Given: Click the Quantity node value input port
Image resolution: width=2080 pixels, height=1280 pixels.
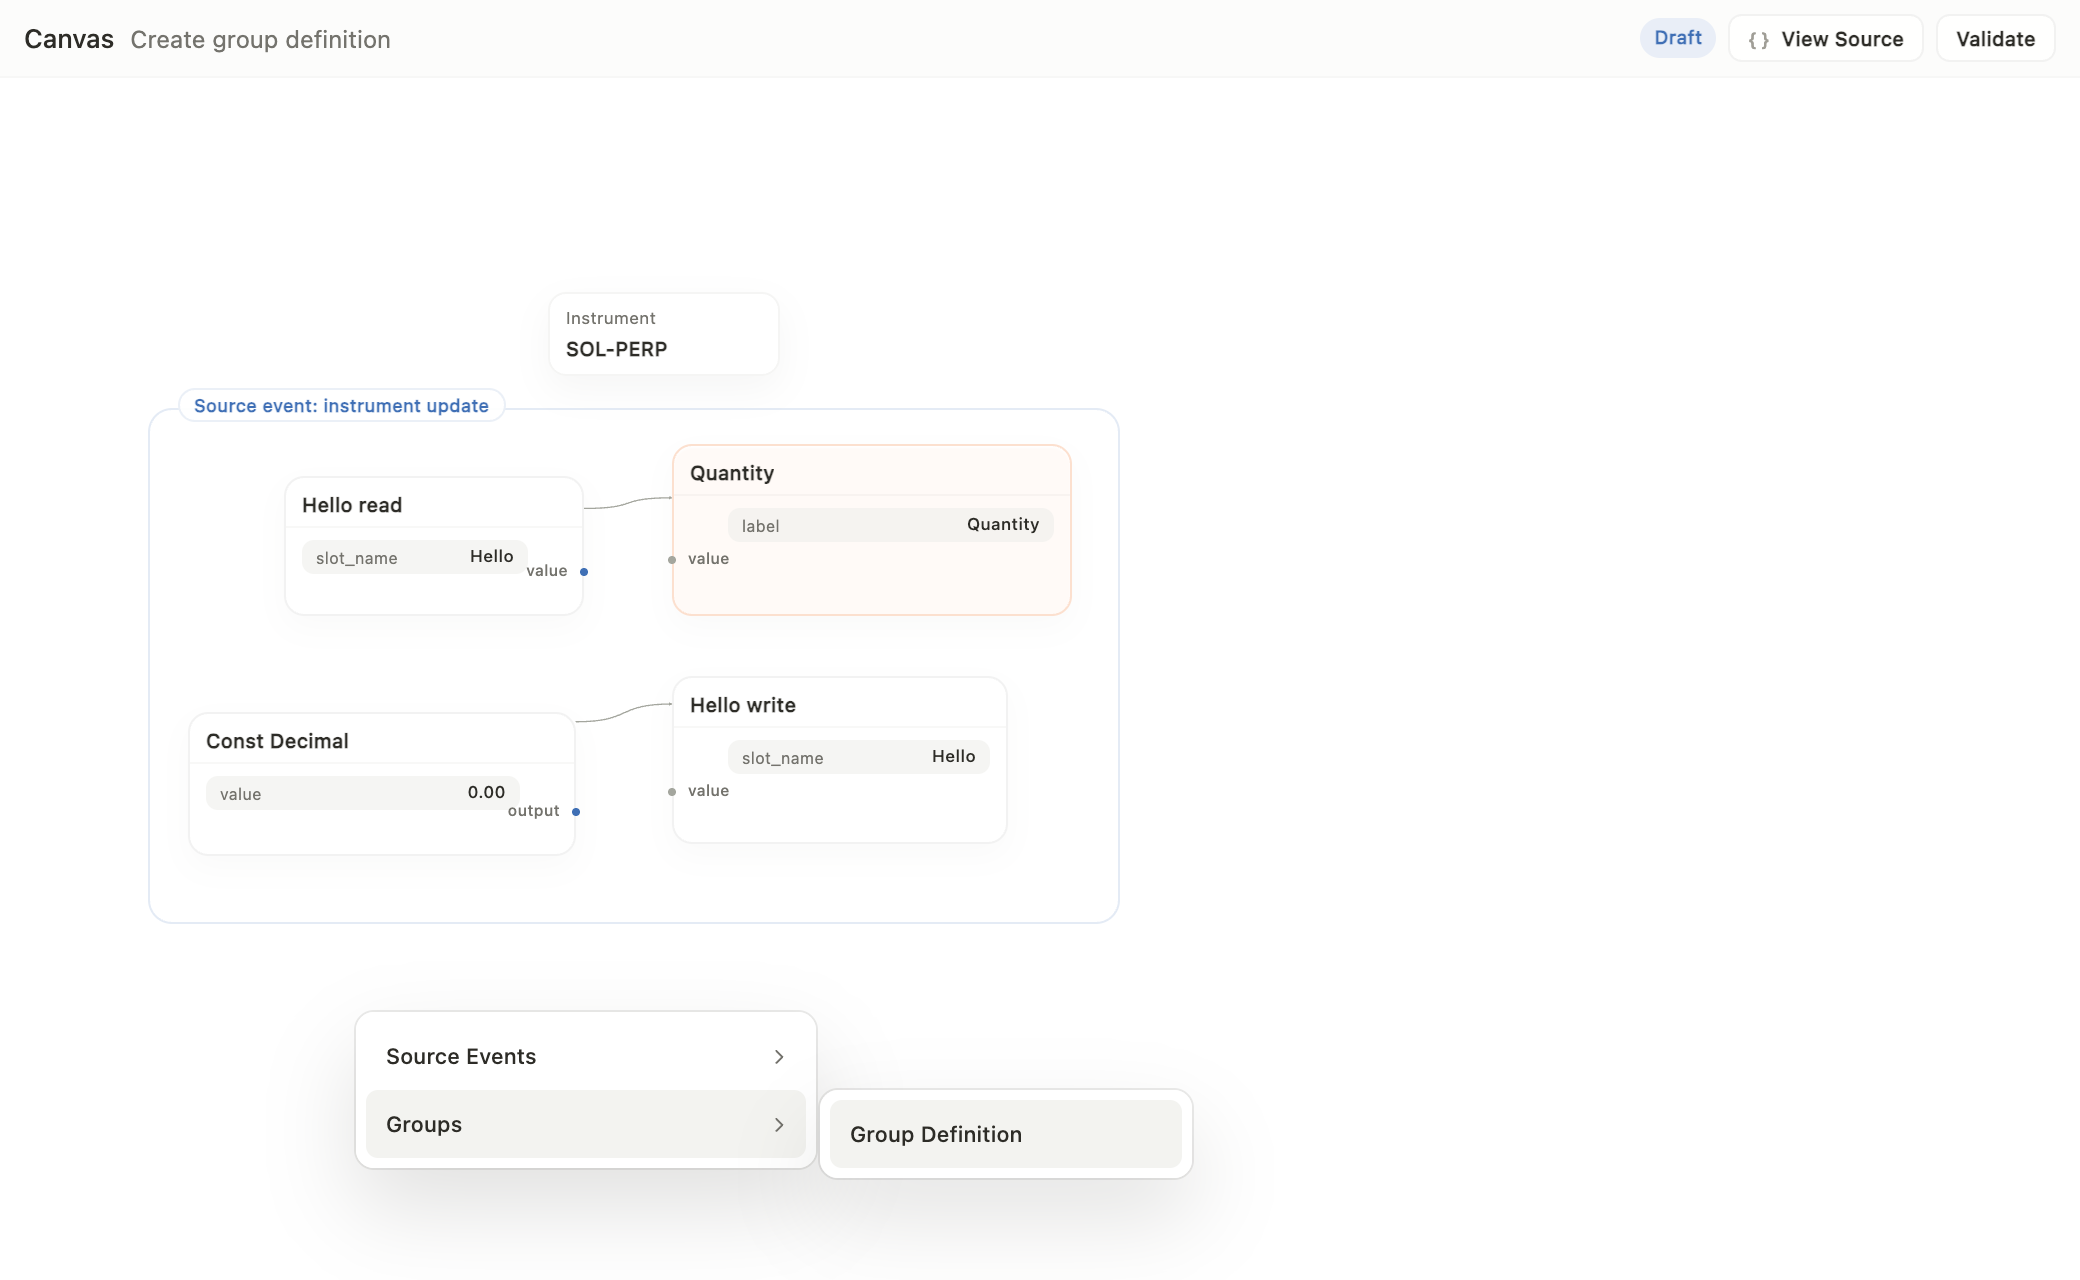Looking at the screenshot, I should (x=672, y=560).
